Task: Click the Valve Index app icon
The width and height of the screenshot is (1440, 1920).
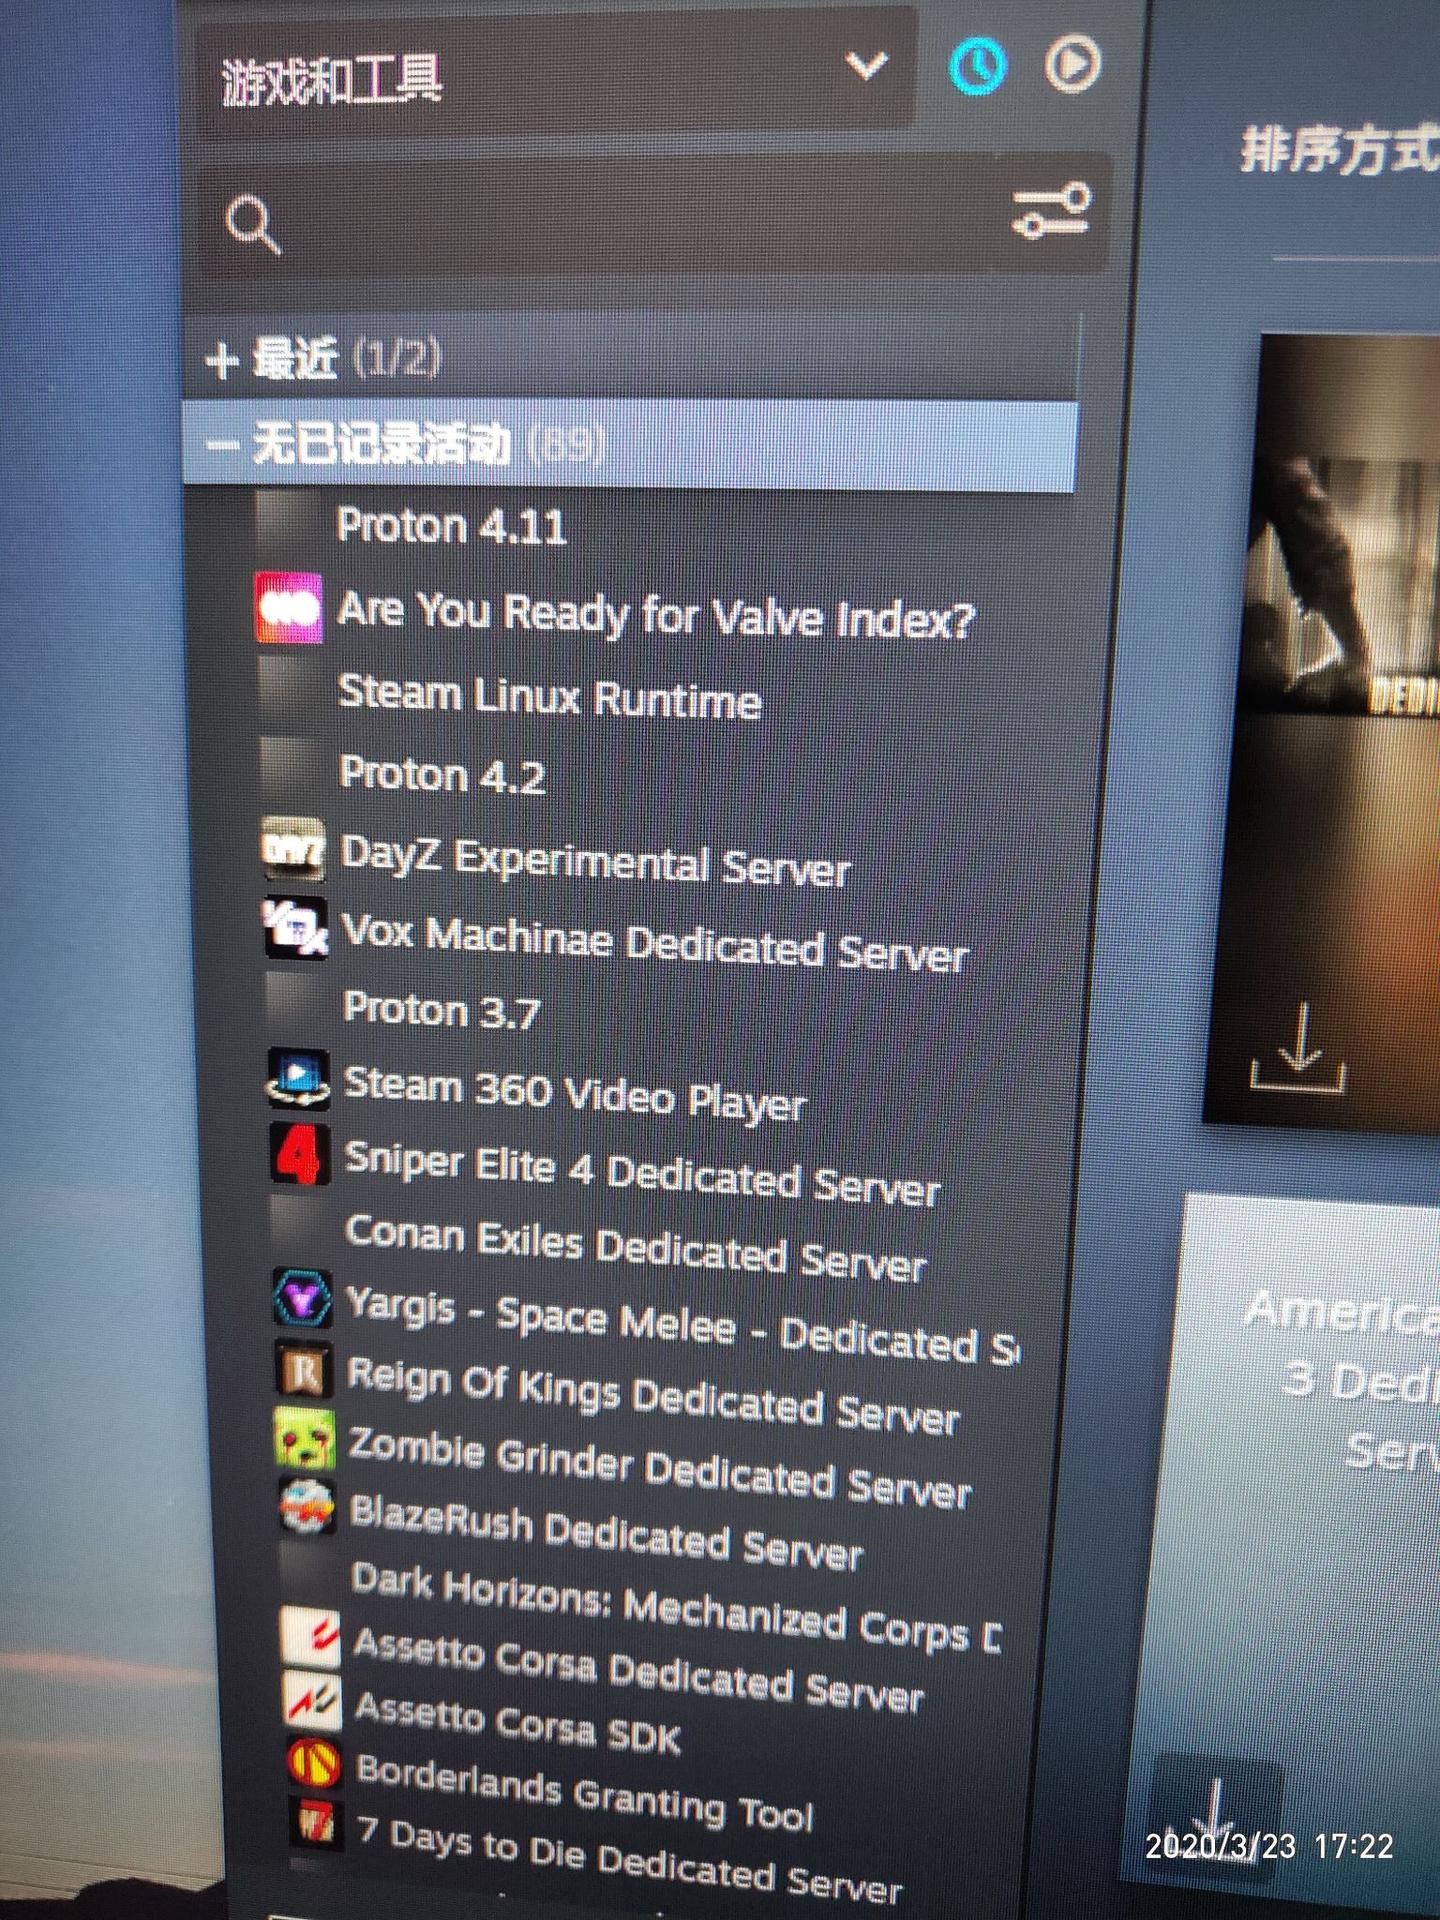Action: (x=288, y=607)
